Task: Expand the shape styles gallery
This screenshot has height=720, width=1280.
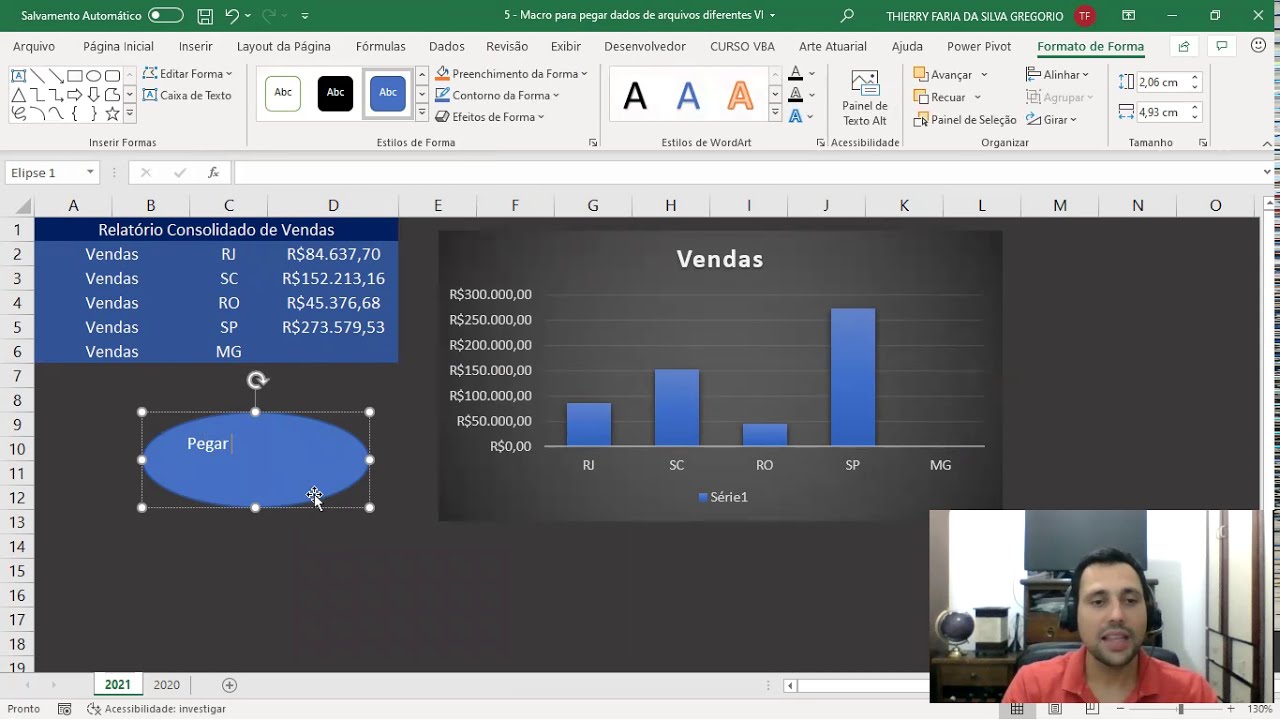Action: pos(422,114)
